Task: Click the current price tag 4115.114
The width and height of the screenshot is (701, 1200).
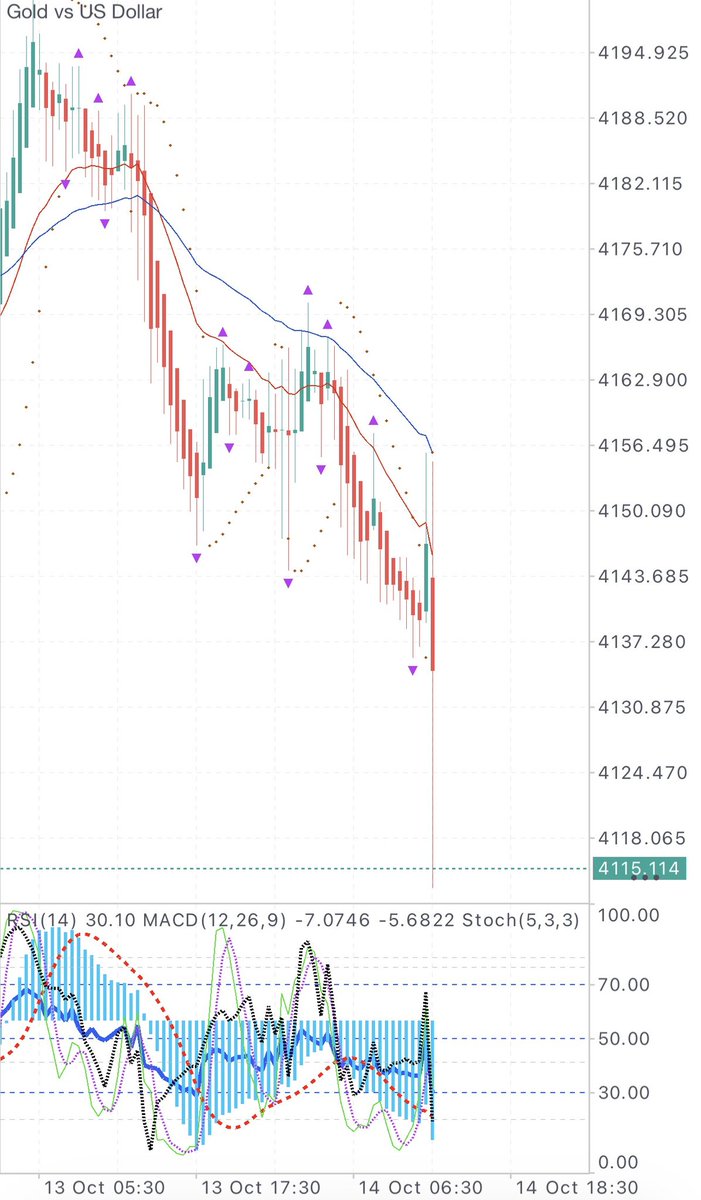Action: pos(640,869)
